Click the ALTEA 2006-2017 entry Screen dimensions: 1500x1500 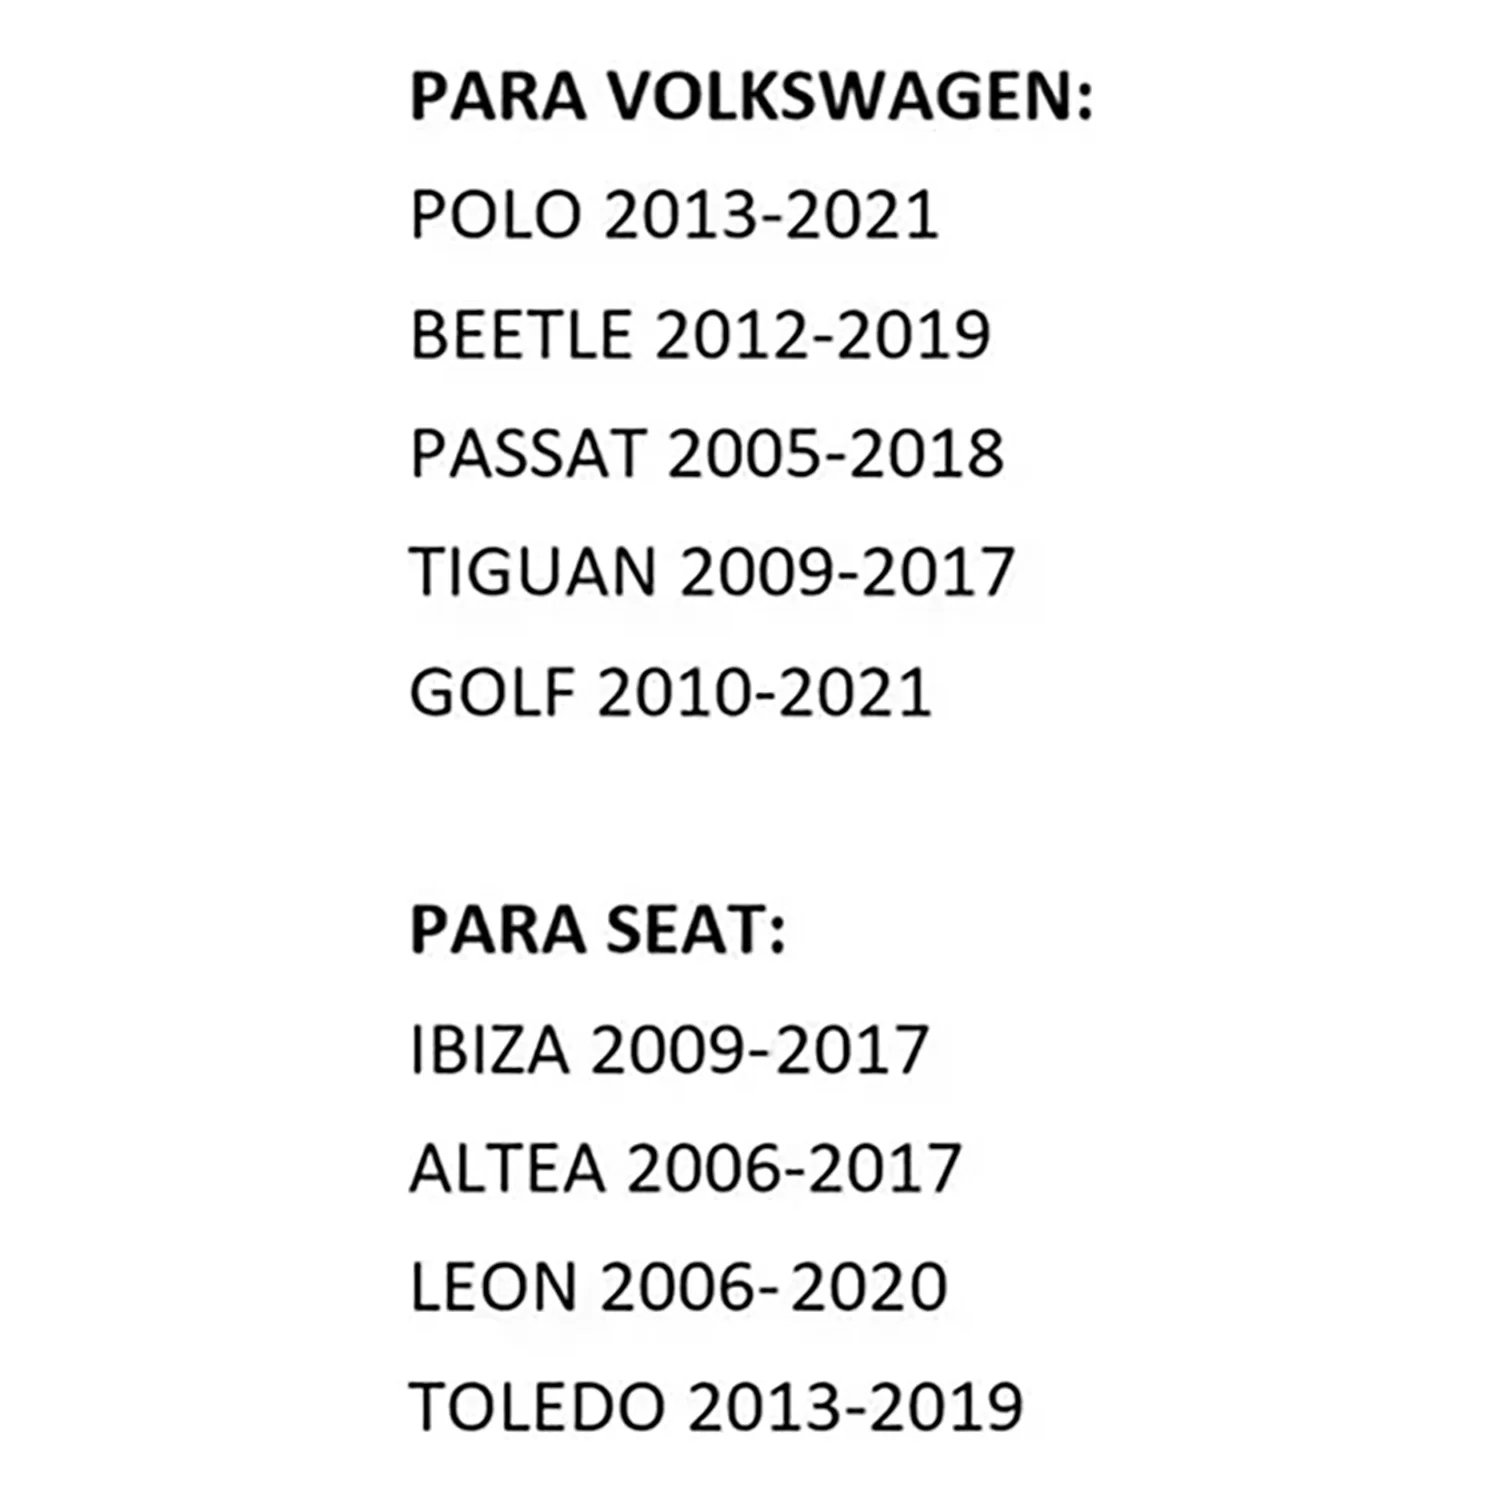(686, 1169)
